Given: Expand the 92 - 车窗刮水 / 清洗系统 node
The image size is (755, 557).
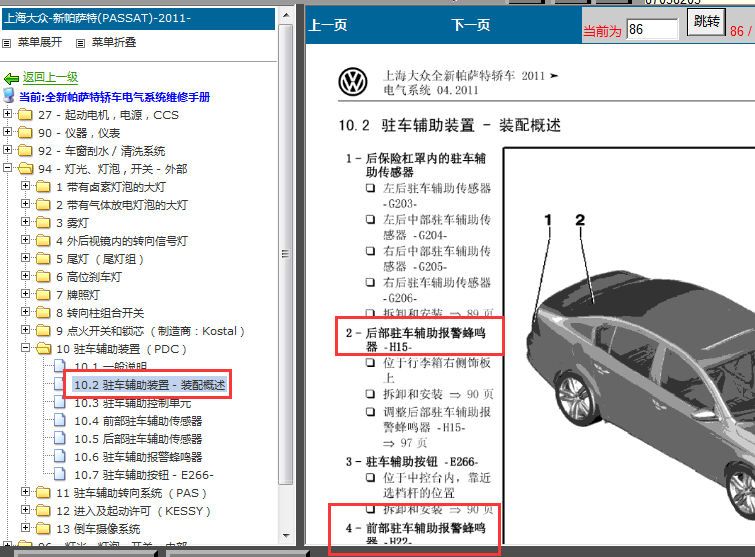Looking at the screenshot, I should (7, 150).
